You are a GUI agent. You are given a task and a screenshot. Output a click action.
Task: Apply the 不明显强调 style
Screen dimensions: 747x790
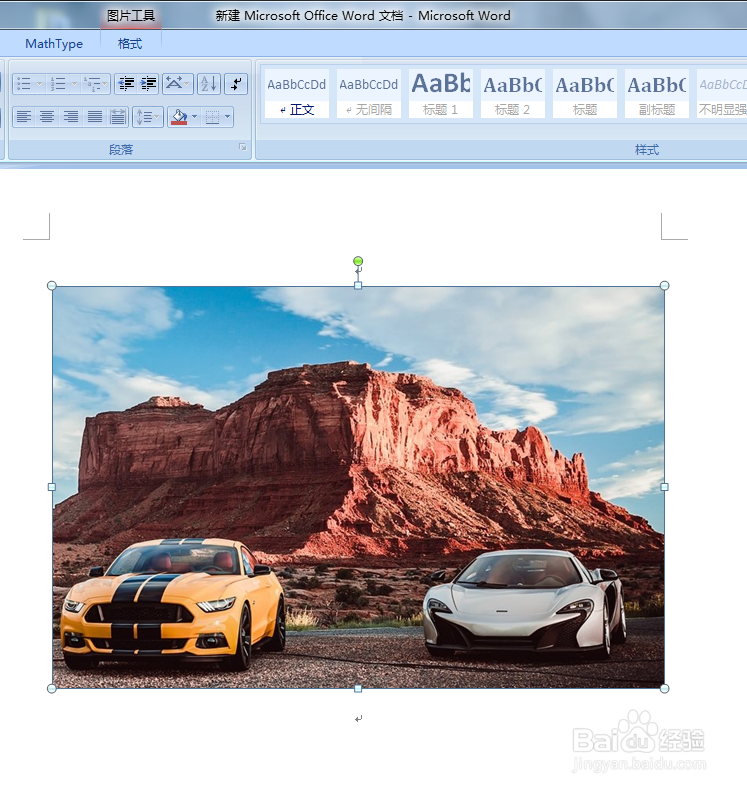tap(722, 94)
